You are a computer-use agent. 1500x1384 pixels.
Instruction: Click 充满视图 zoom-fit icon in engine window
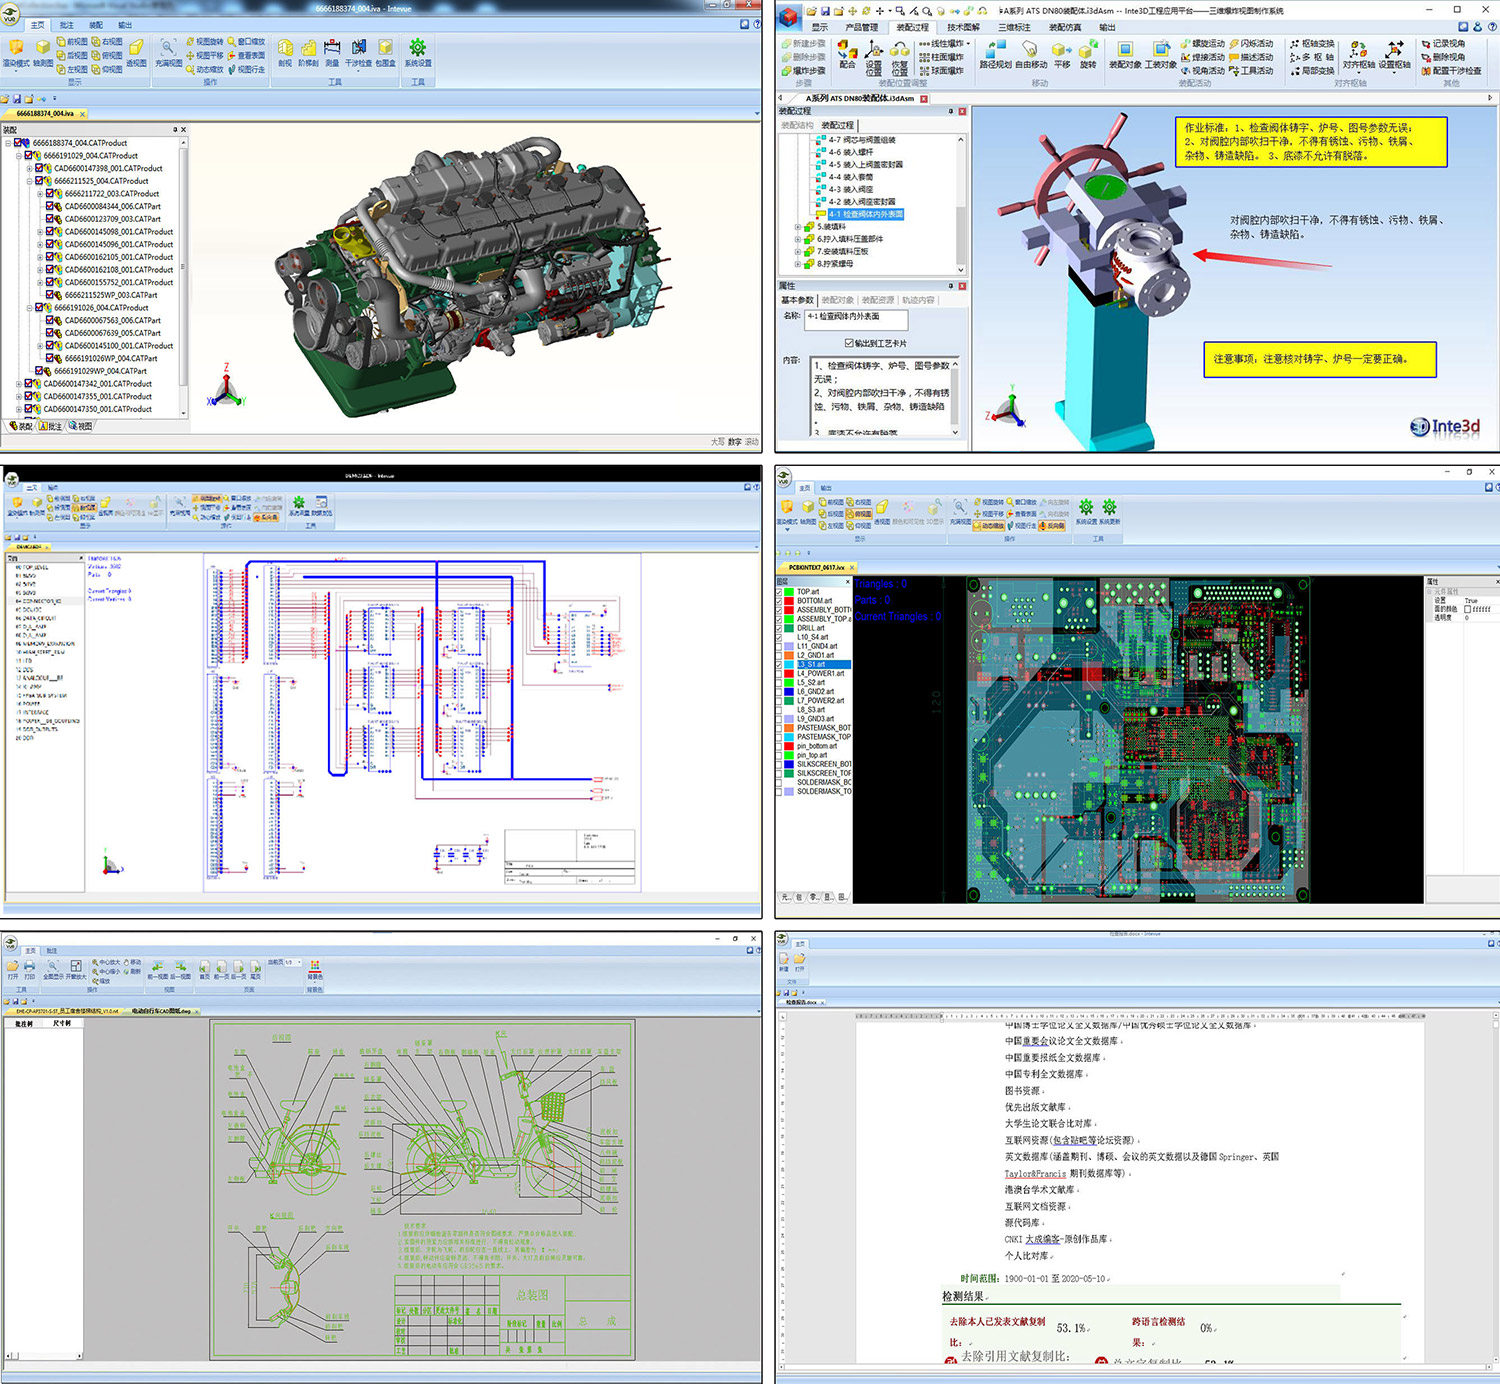(x=168, y=47)
